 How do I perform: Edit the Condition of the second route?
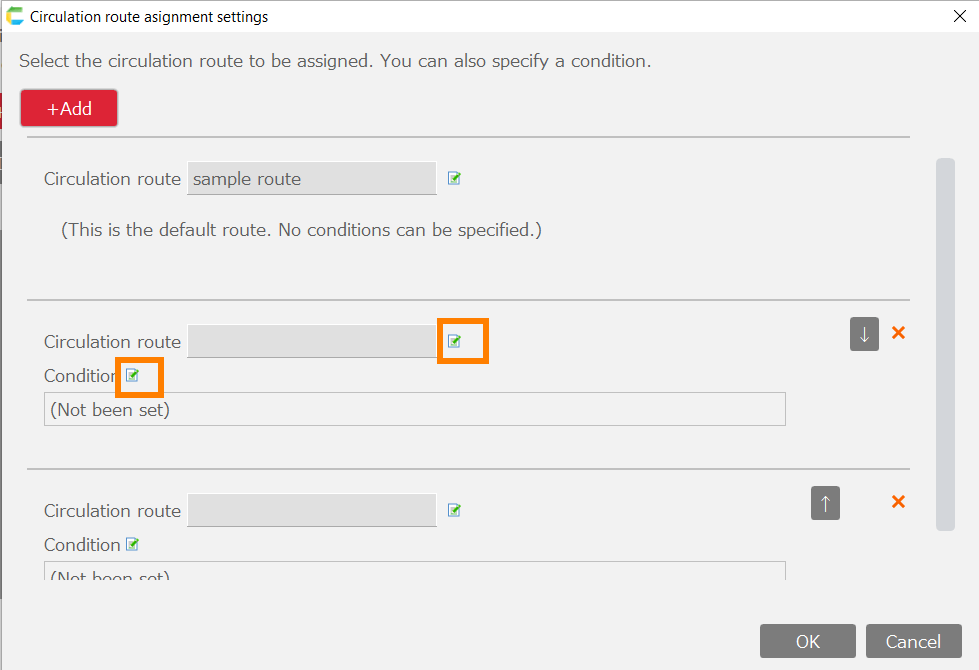[132, 375]
